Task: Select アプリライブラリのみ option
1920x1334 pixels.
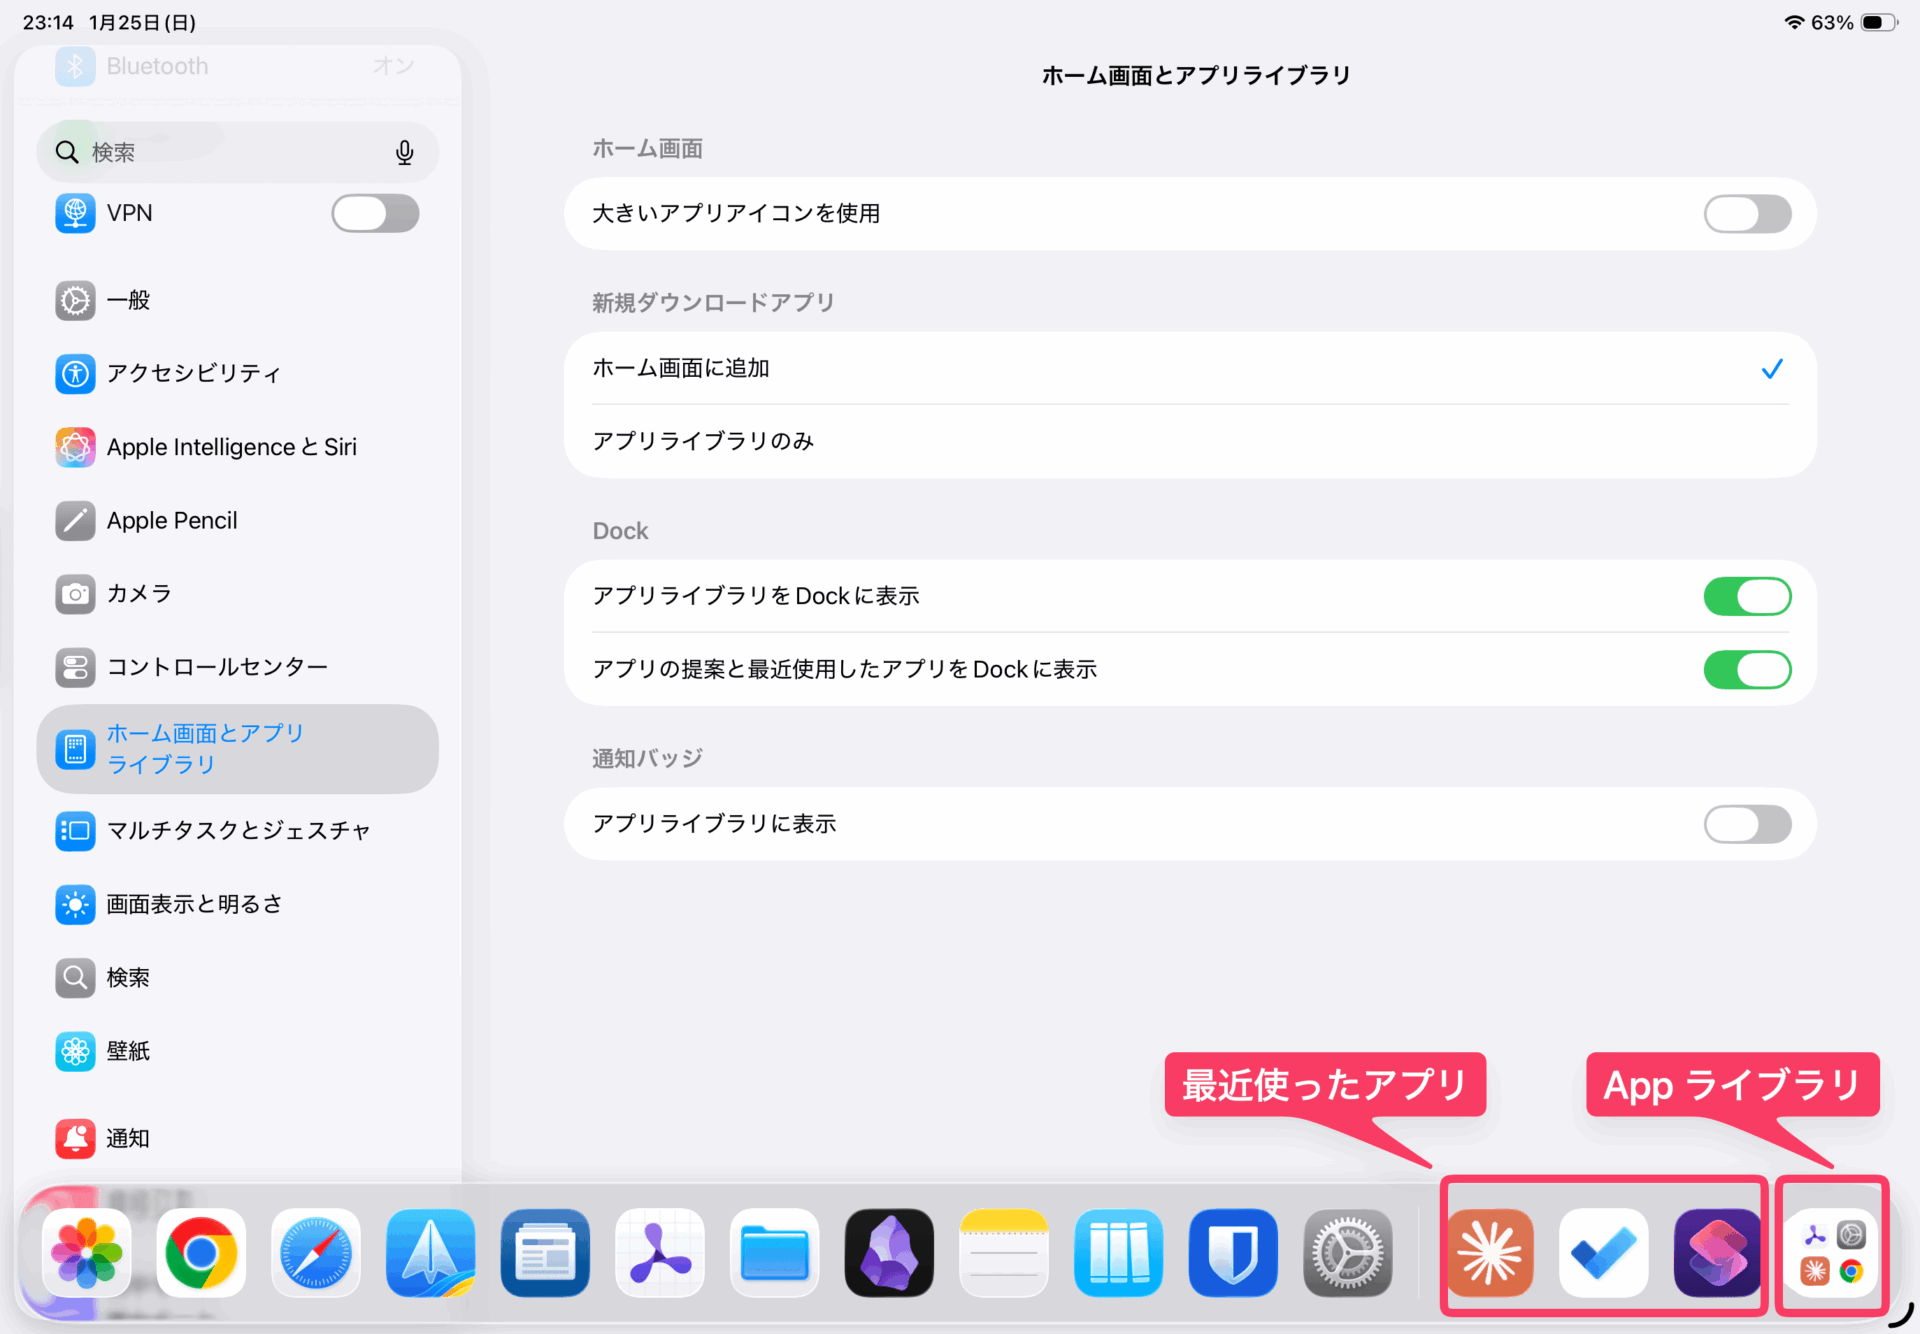Action: (1190, 441)
